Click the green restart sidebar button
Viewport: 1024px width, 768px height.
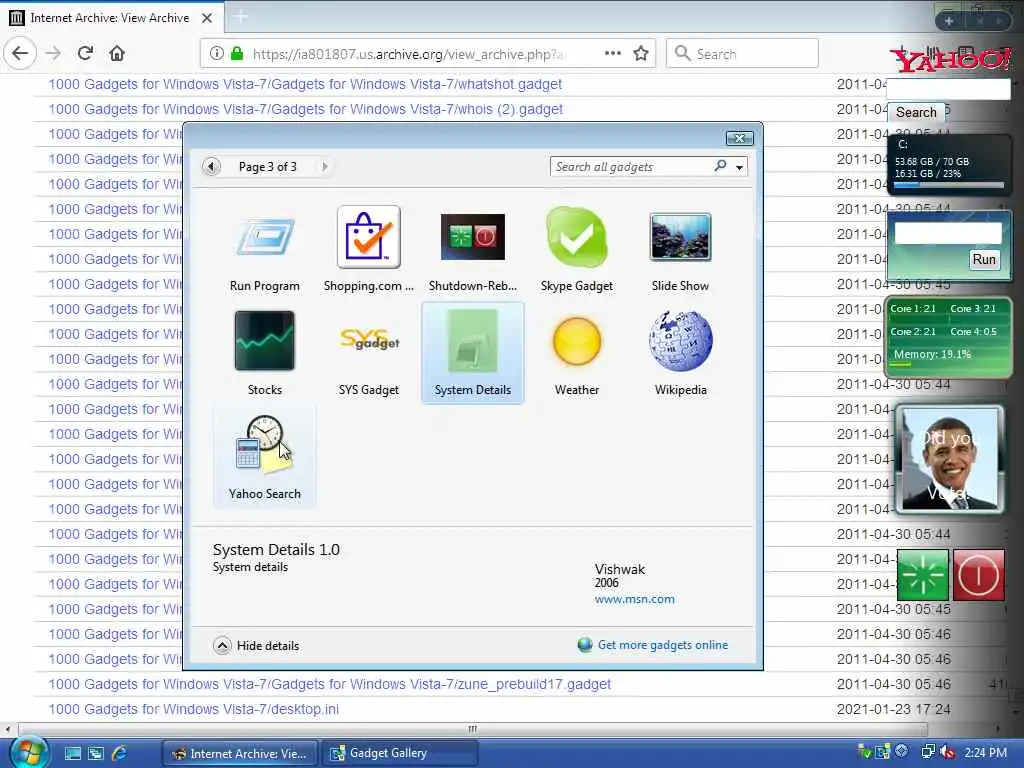pos(922,575)
